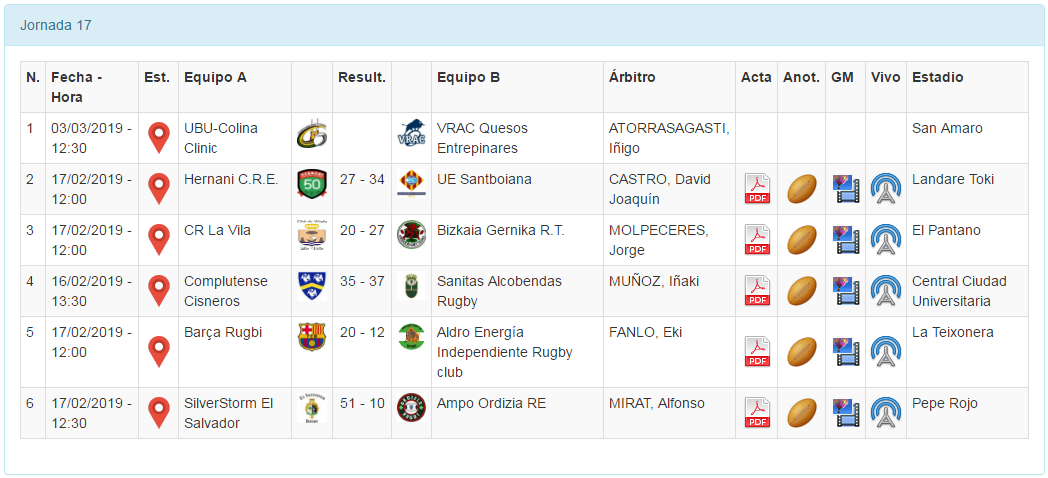Click the Equipo A column header
This screenshot has height=478, width=1048.
pyautogui.click(x=215, y=77)
